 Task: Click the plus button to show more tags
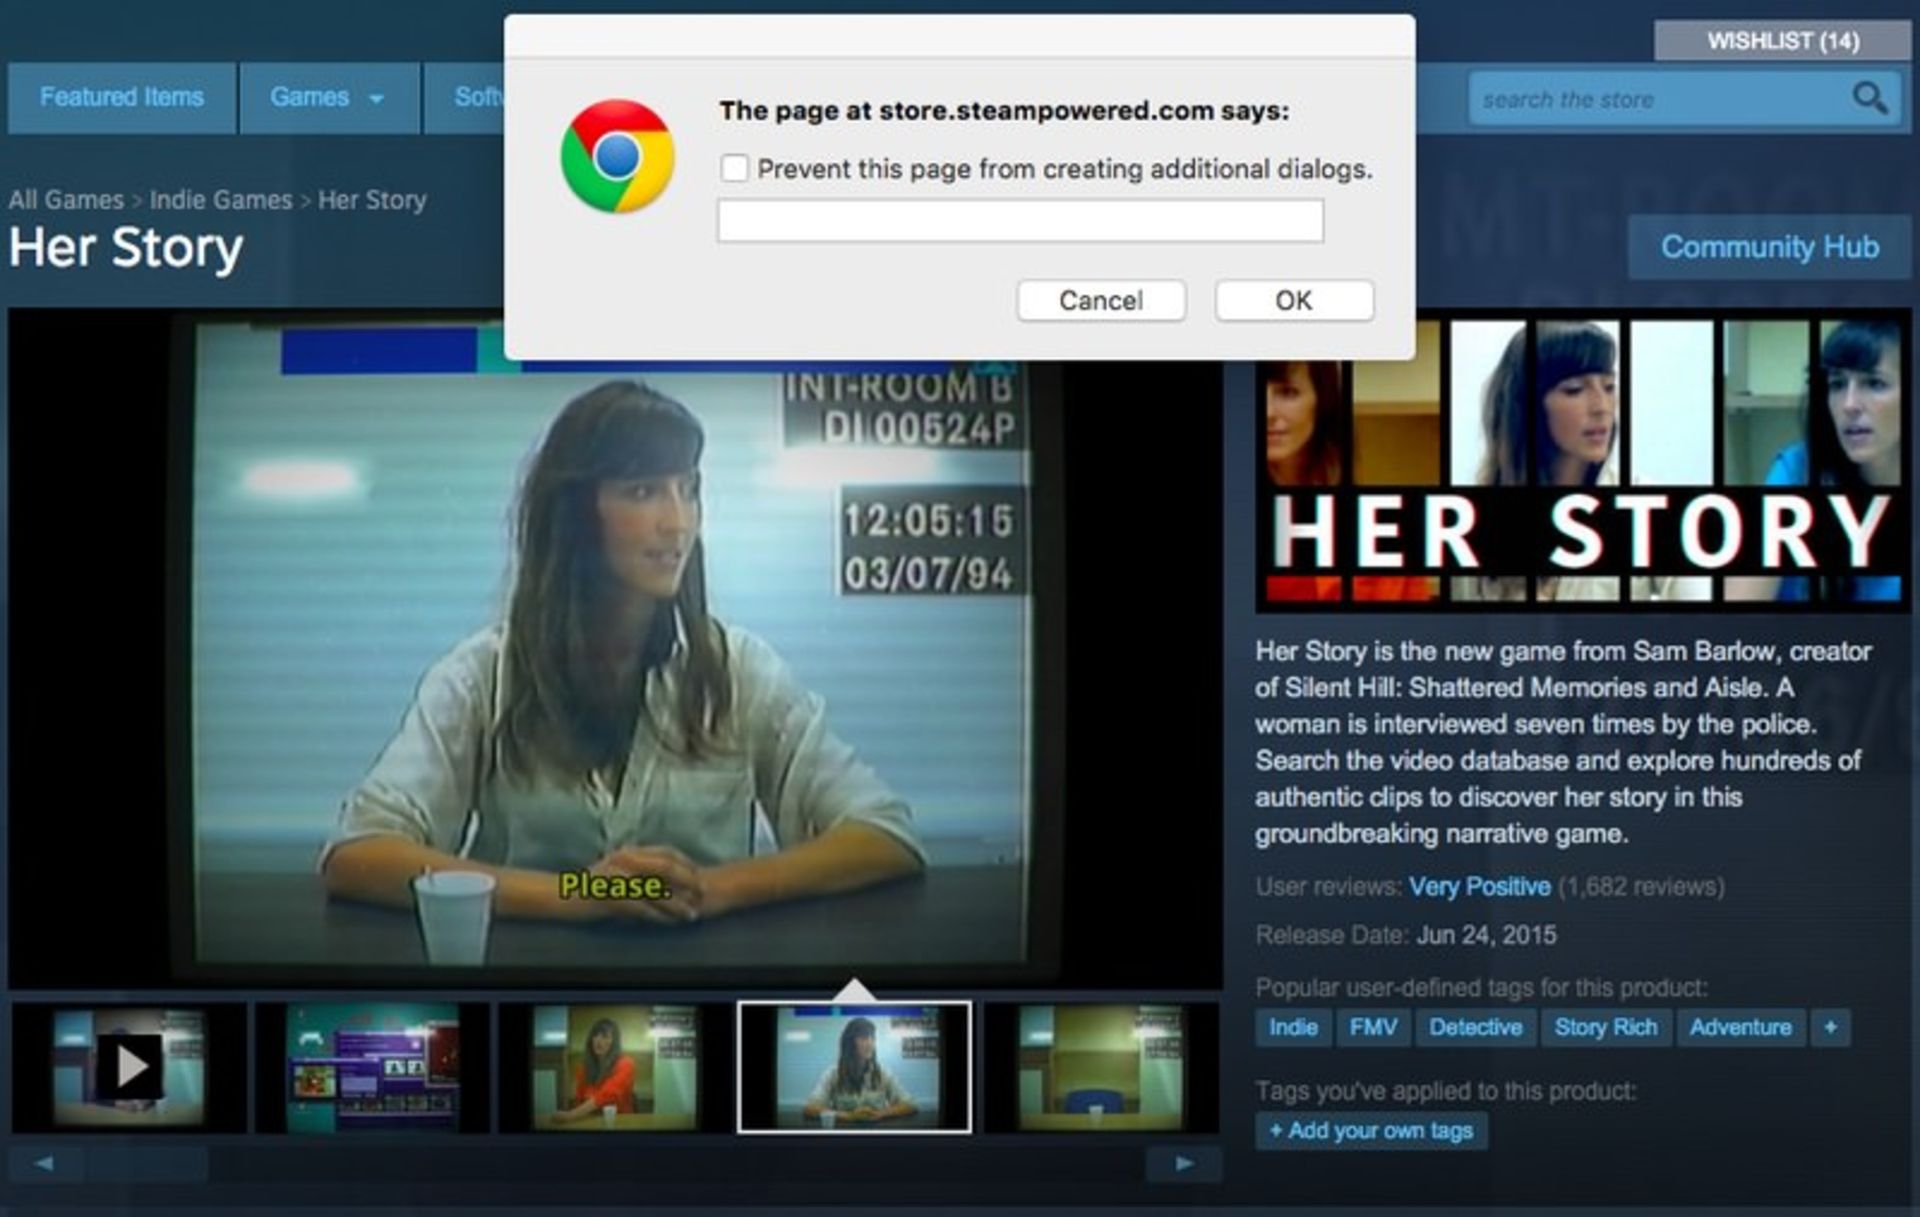(1830, 1027)
